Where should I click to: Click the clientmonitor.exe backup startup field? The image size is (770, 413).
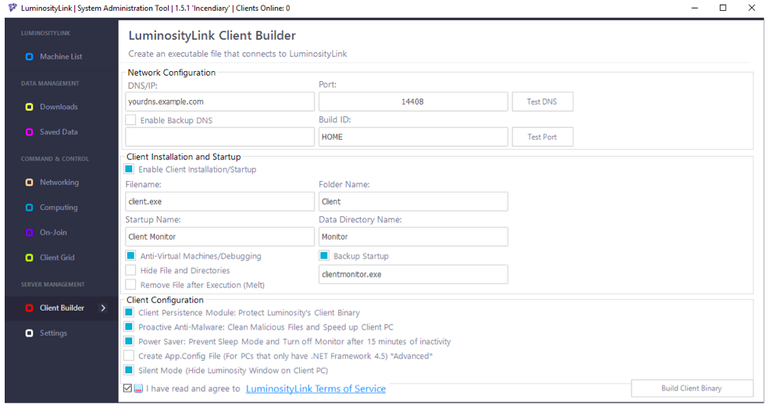click(x=413, y=274)
